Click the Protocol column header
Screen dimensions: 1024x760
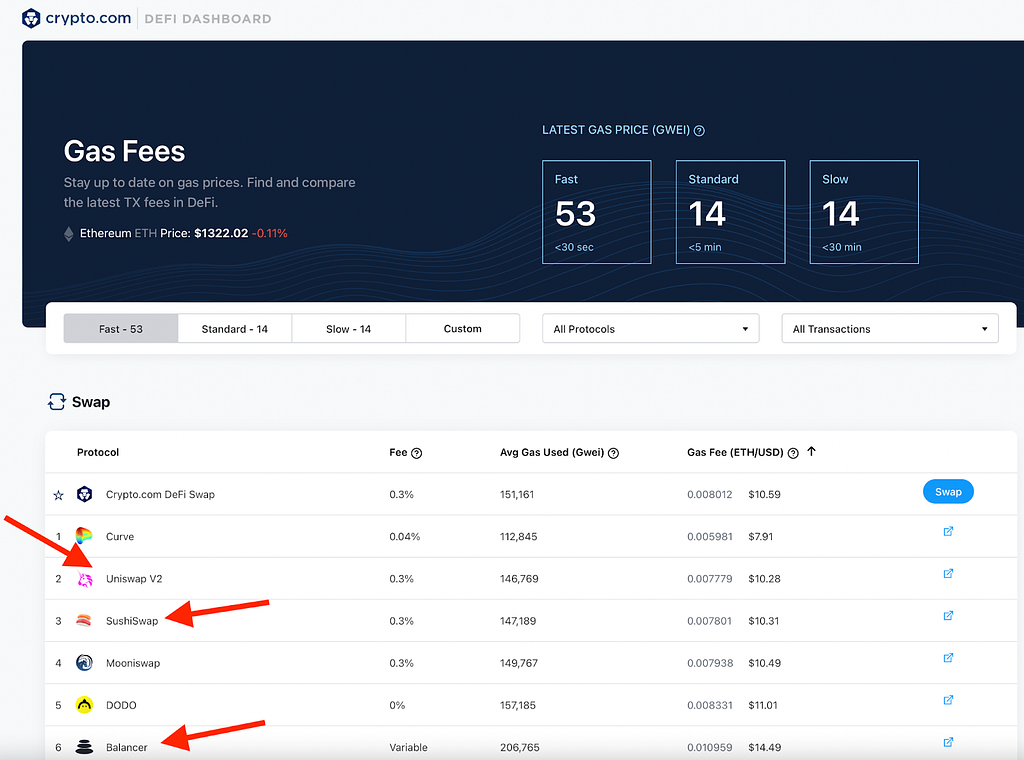[98, 452]
